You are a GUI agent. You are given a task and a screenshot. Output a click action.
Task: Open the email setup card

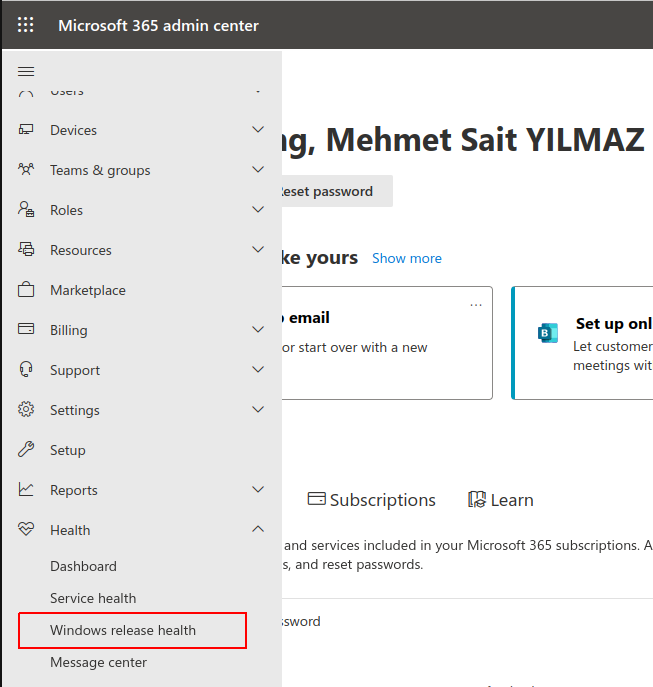click(387, 343)
